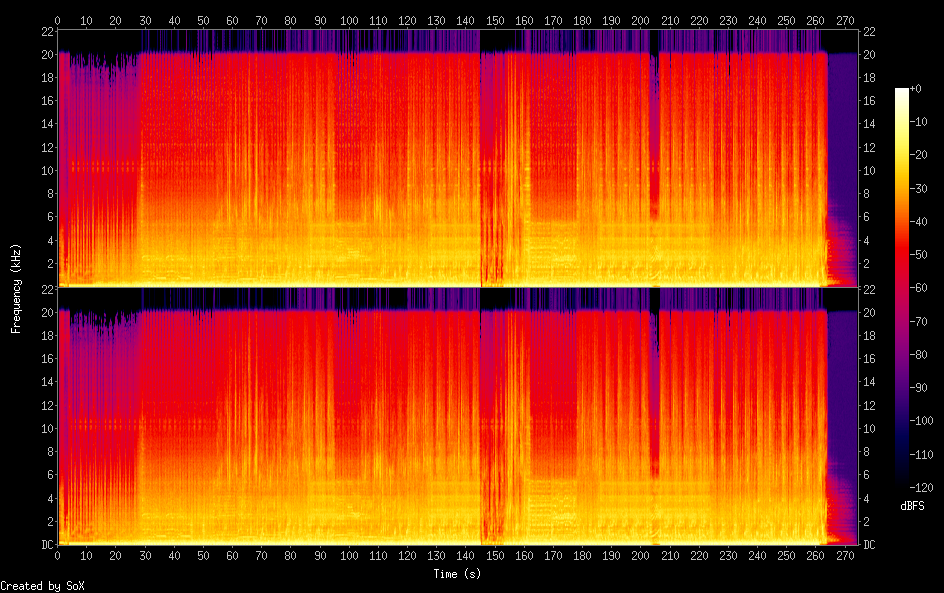Viewport: 944px width, 593px height.
Task: Click the 'dBFS' label under the color scale
Action: 912,506
